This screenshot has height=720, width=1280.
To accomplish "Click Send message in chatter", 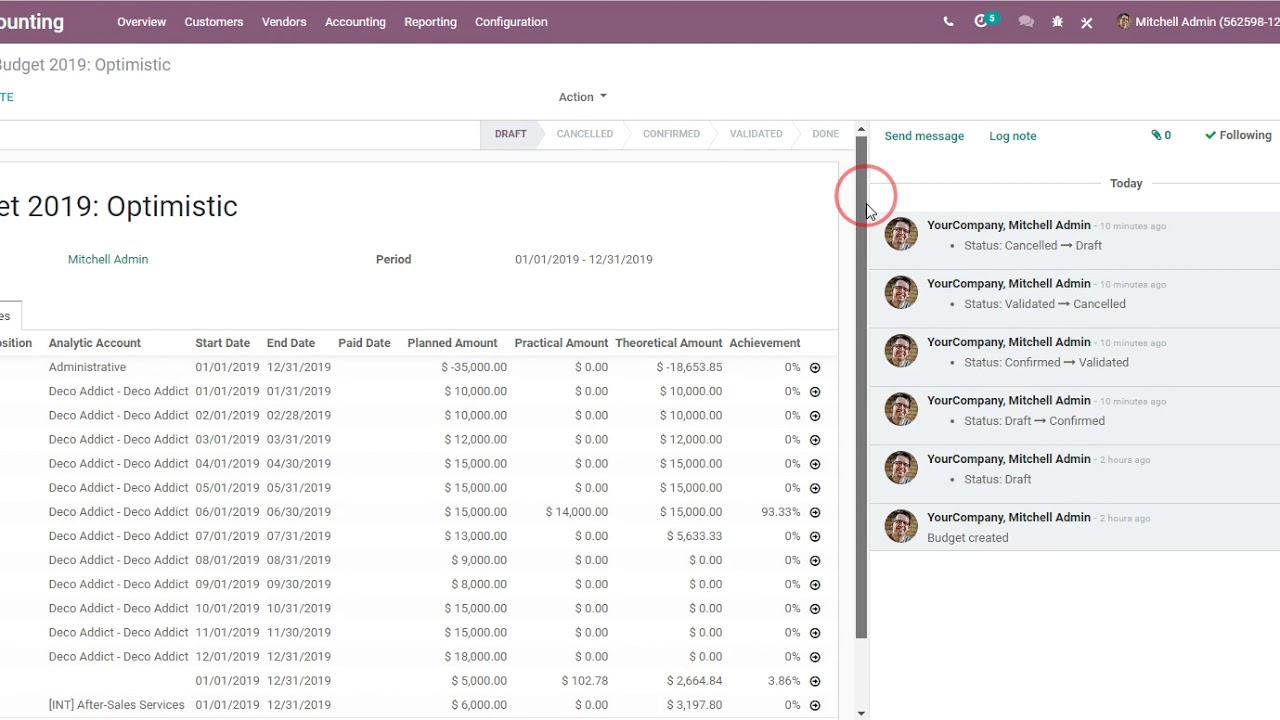I will 924,136.
